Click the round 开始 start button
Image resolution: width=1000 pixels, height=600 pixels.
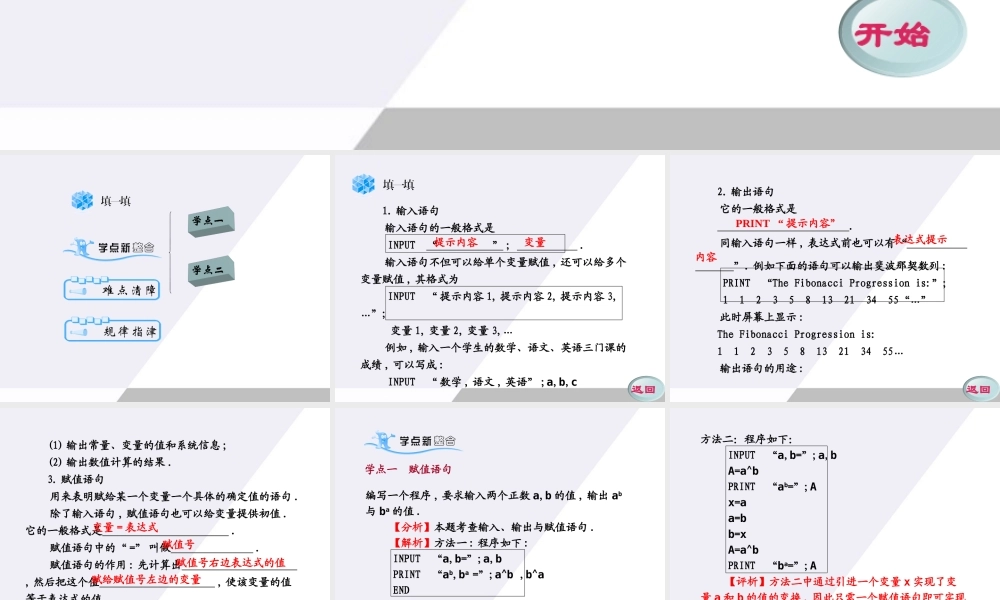(902, 36)
